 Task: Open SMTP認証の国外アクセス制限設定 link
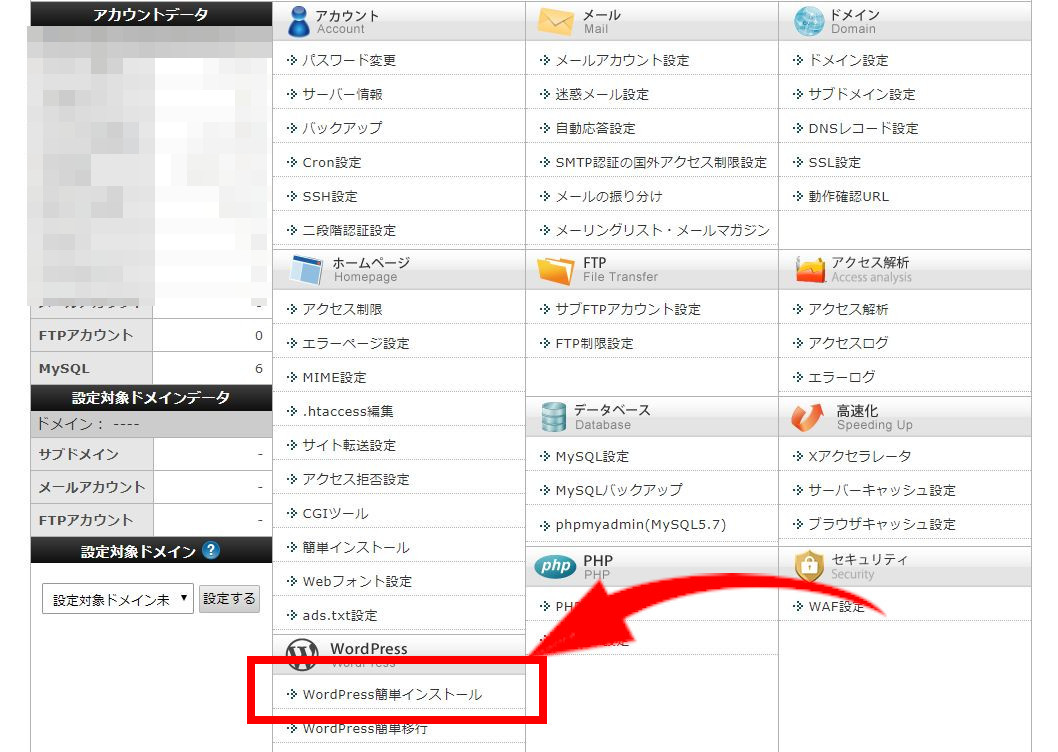pyautogui.click(x=660, y=162)
